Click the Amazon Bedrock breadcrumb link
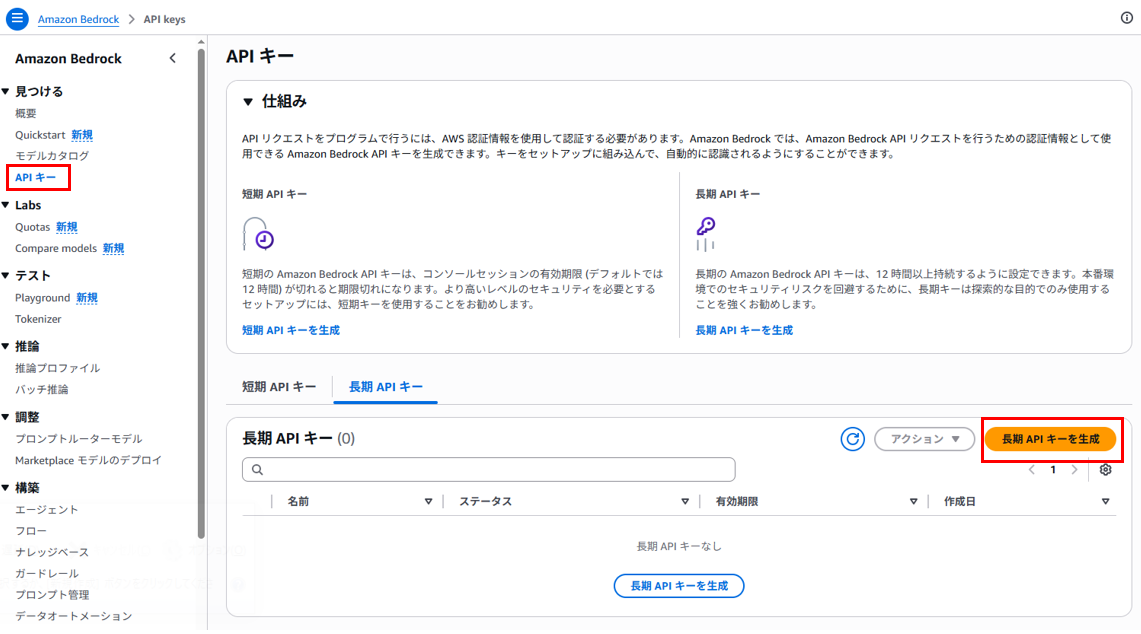 tap(79, 19)
